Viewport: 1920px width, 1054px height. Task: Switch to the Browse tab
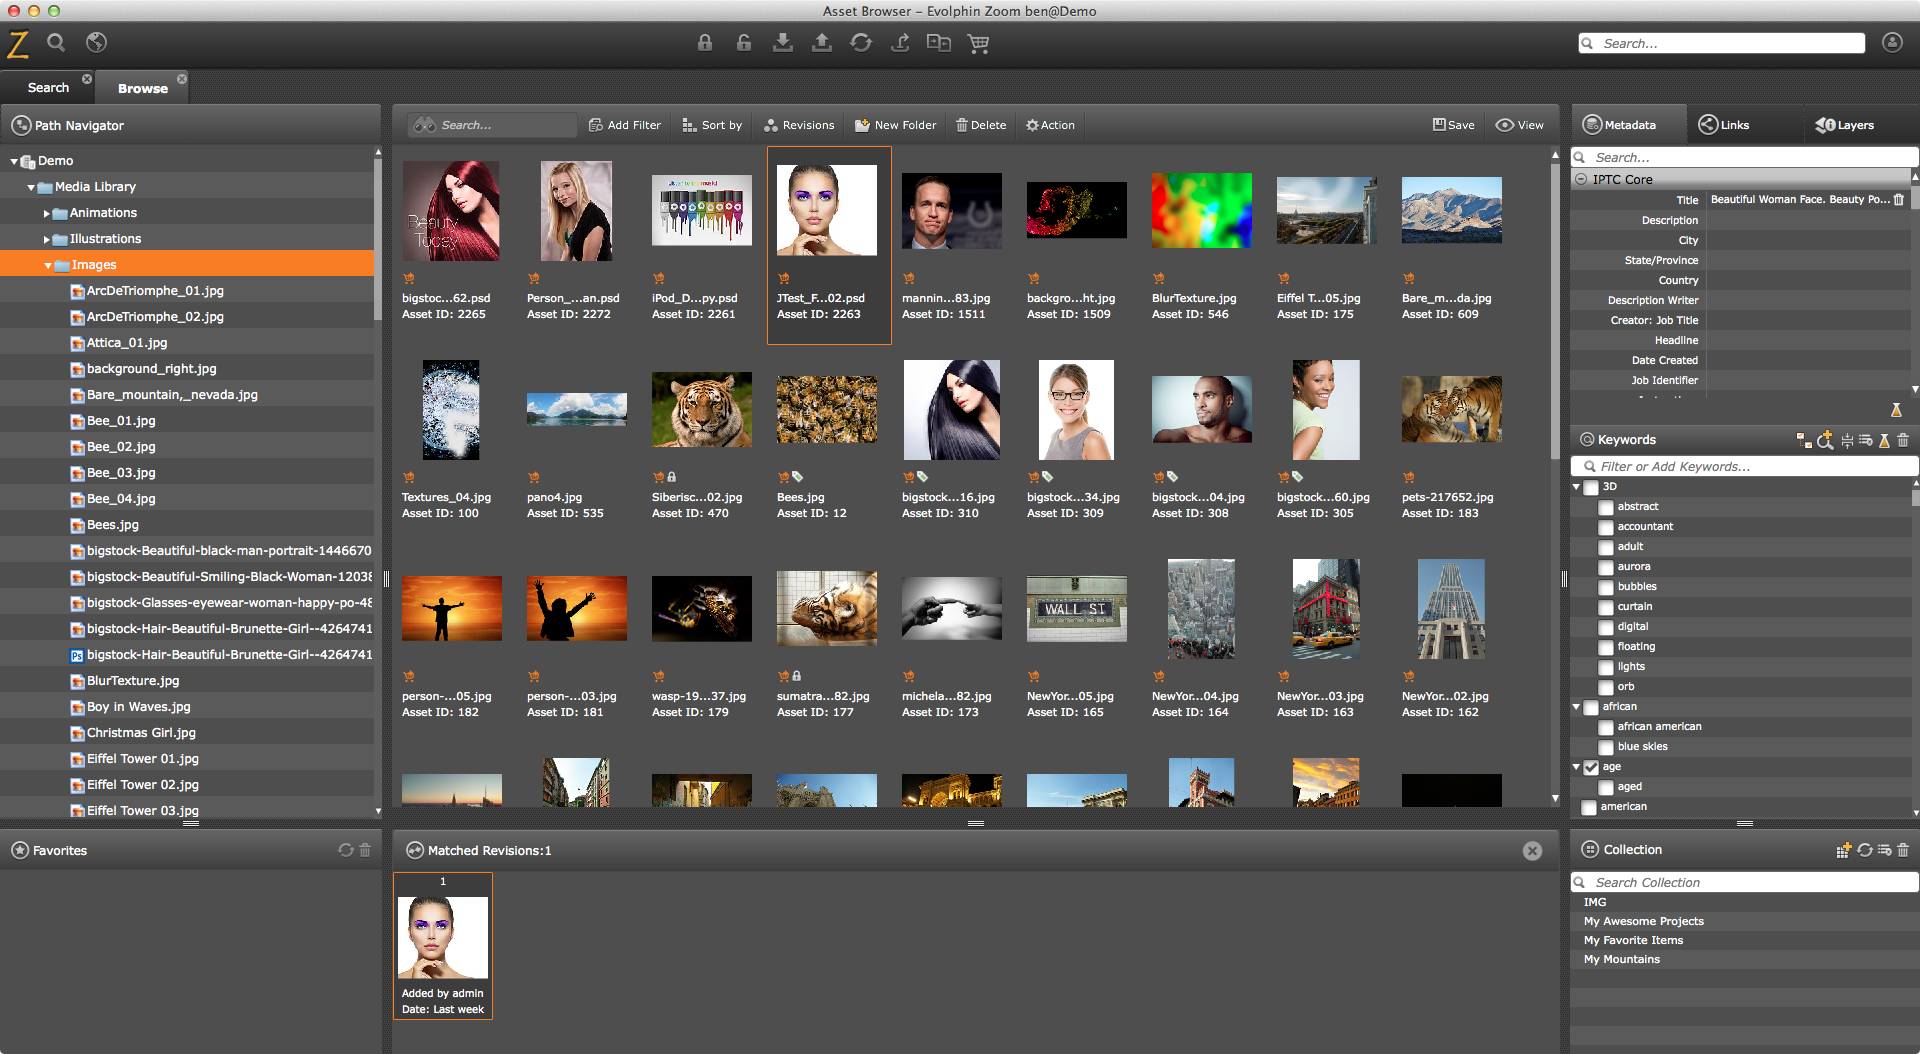[x=142, y=88]
